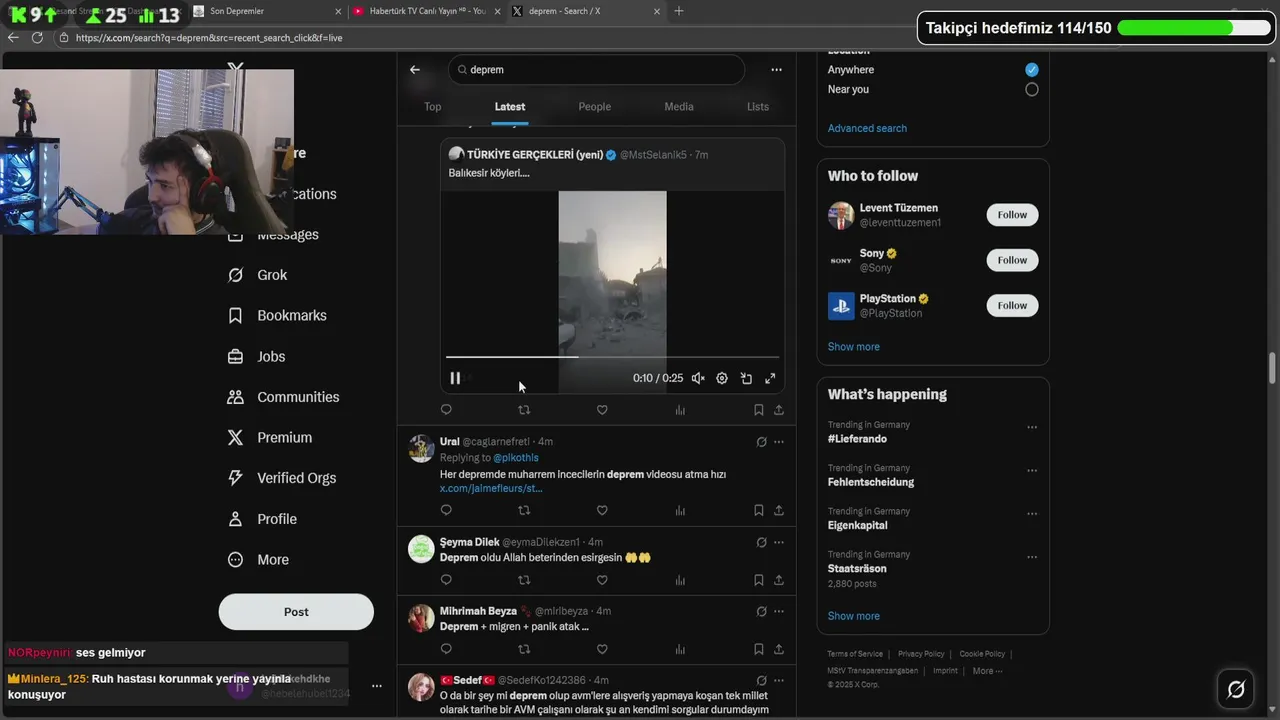Open a new browser tab
Viewport: 1280px width, 720px height.
(x=679, y=11)
